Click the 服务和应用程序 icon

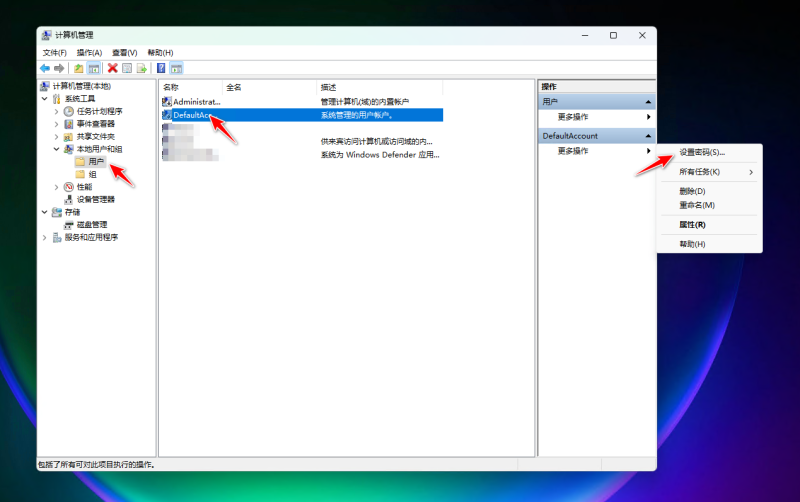coord(57,237)
